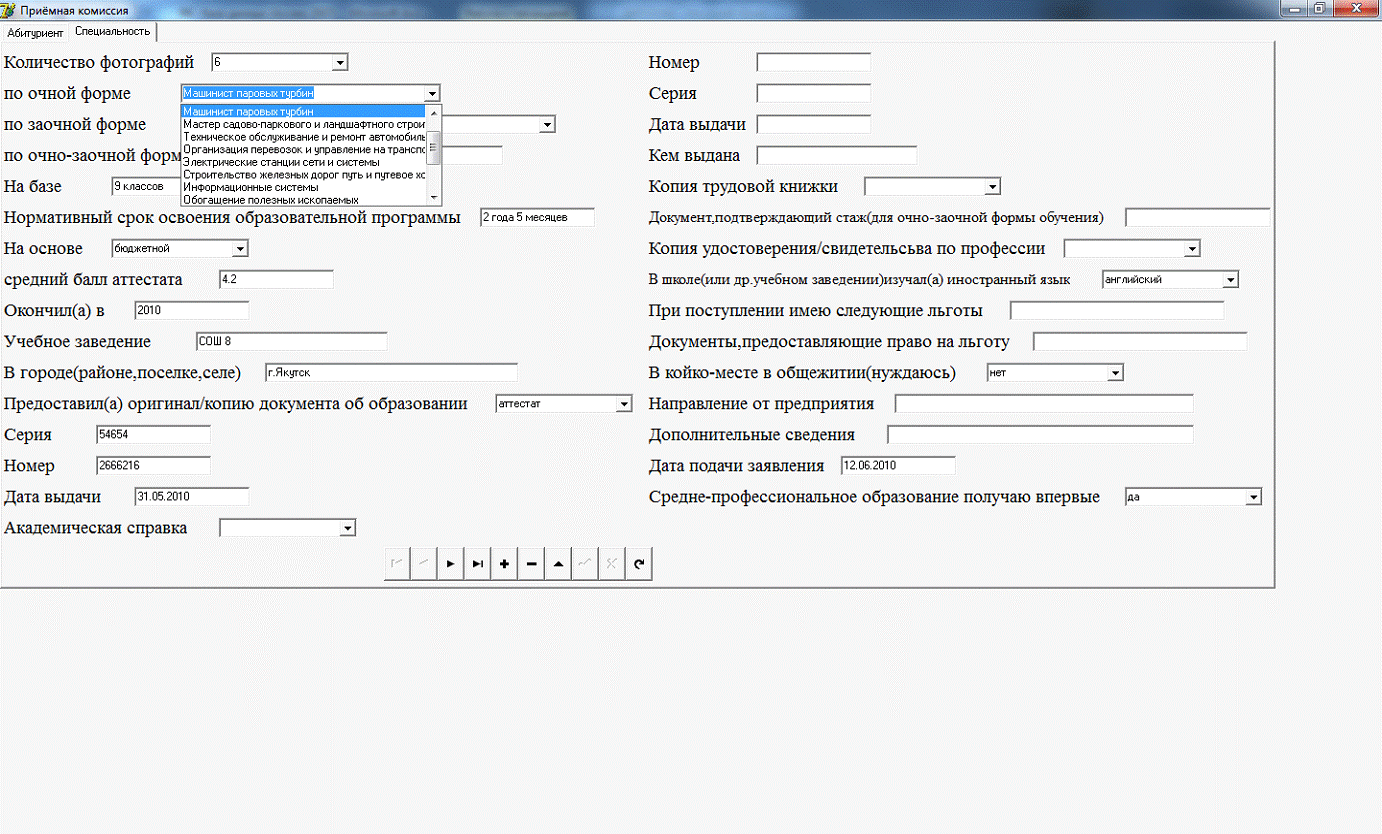
Task: Focus the Направление от предприятия field
Action: click(1044, 404)
